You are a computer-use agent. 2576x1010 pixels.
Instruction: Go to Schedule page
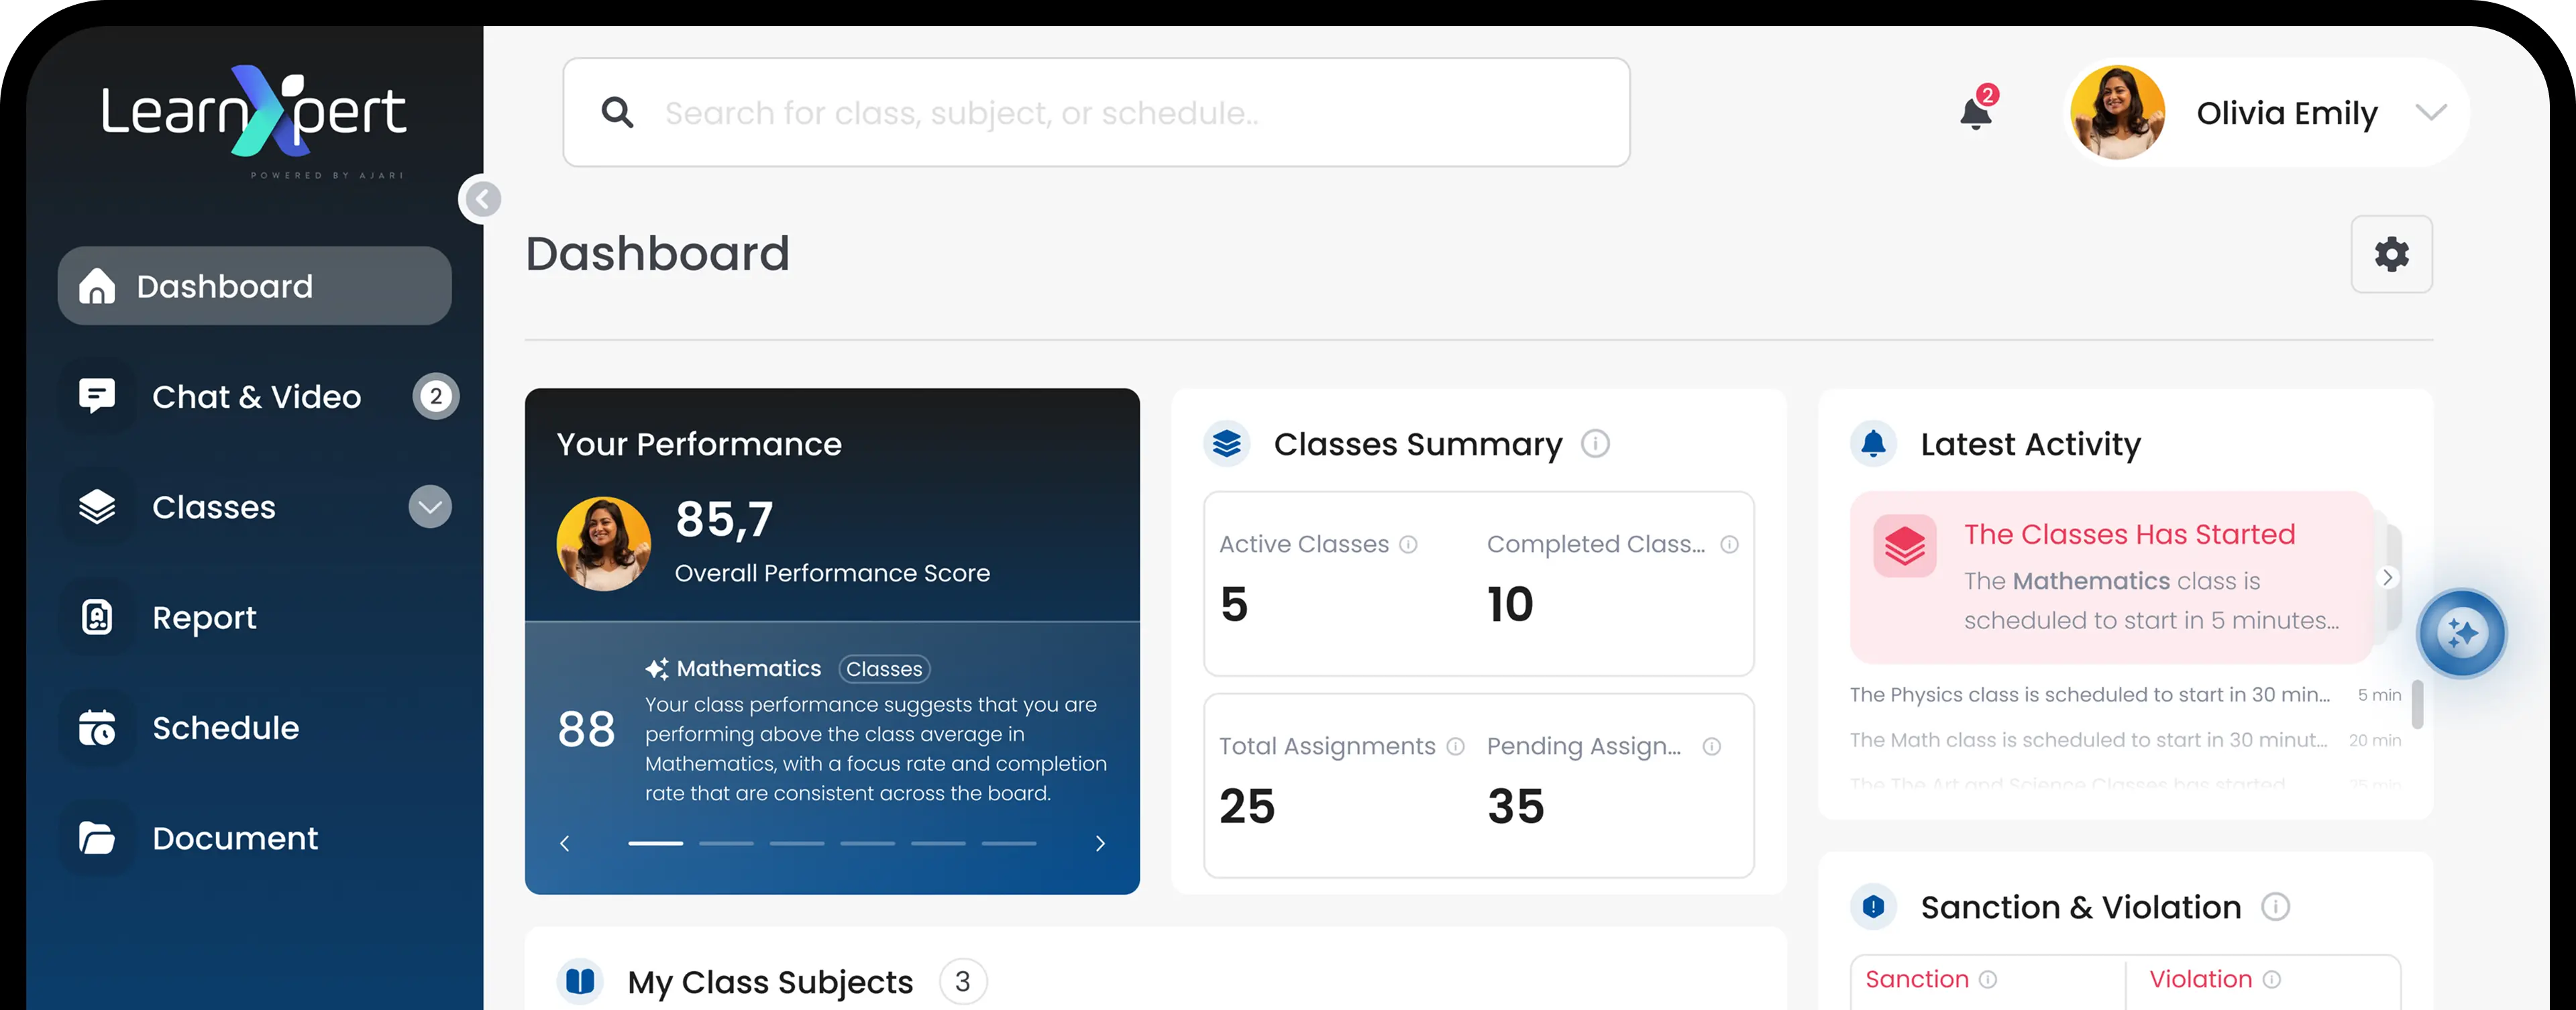[x=225, y=728]
